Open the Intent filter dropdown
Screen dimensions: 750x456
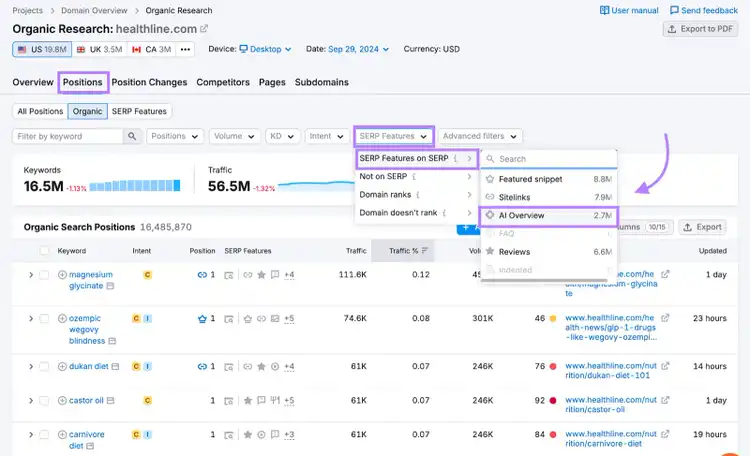(x=327, y=136)
